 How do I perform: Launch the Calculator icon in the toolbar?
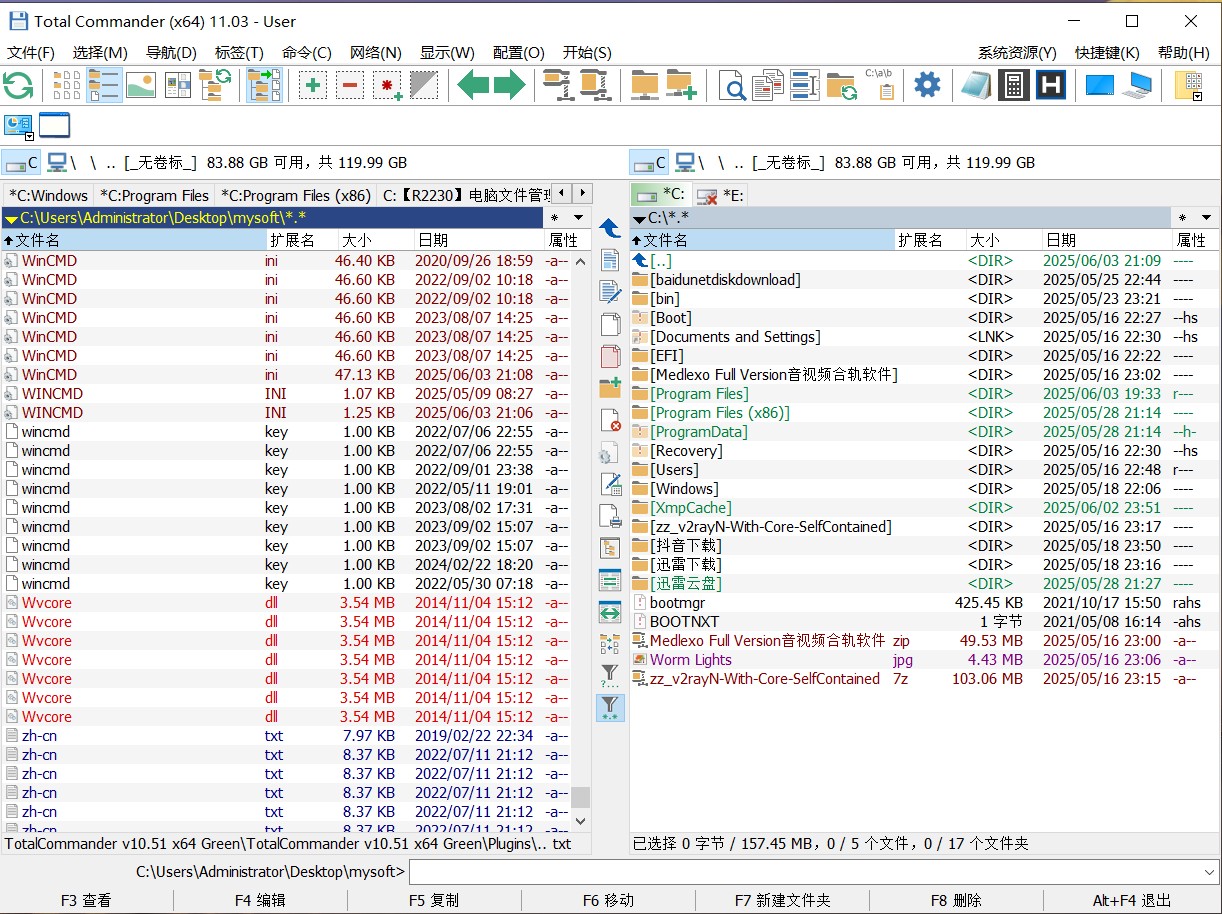click(x=1013, y=85)
